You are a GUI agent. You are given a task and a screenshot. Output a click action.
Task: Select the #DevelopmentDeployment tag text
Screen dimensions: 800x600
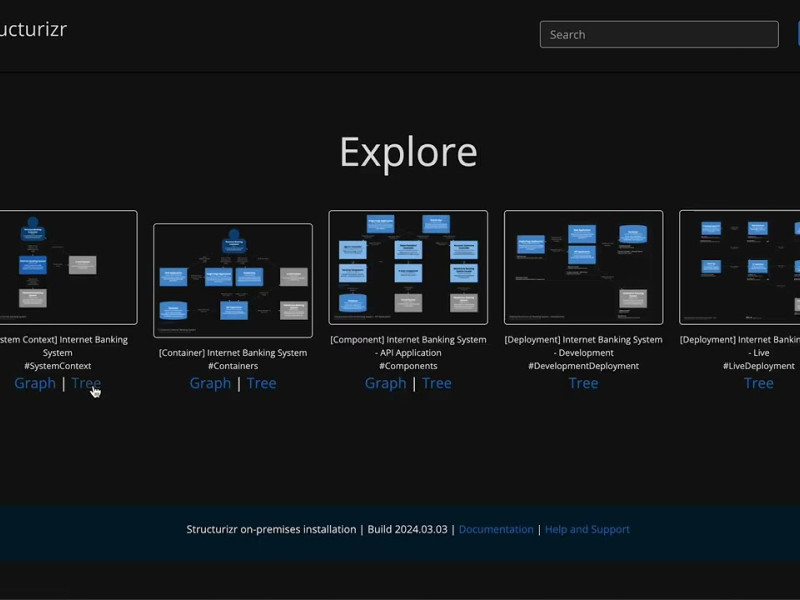pos(584,366)
